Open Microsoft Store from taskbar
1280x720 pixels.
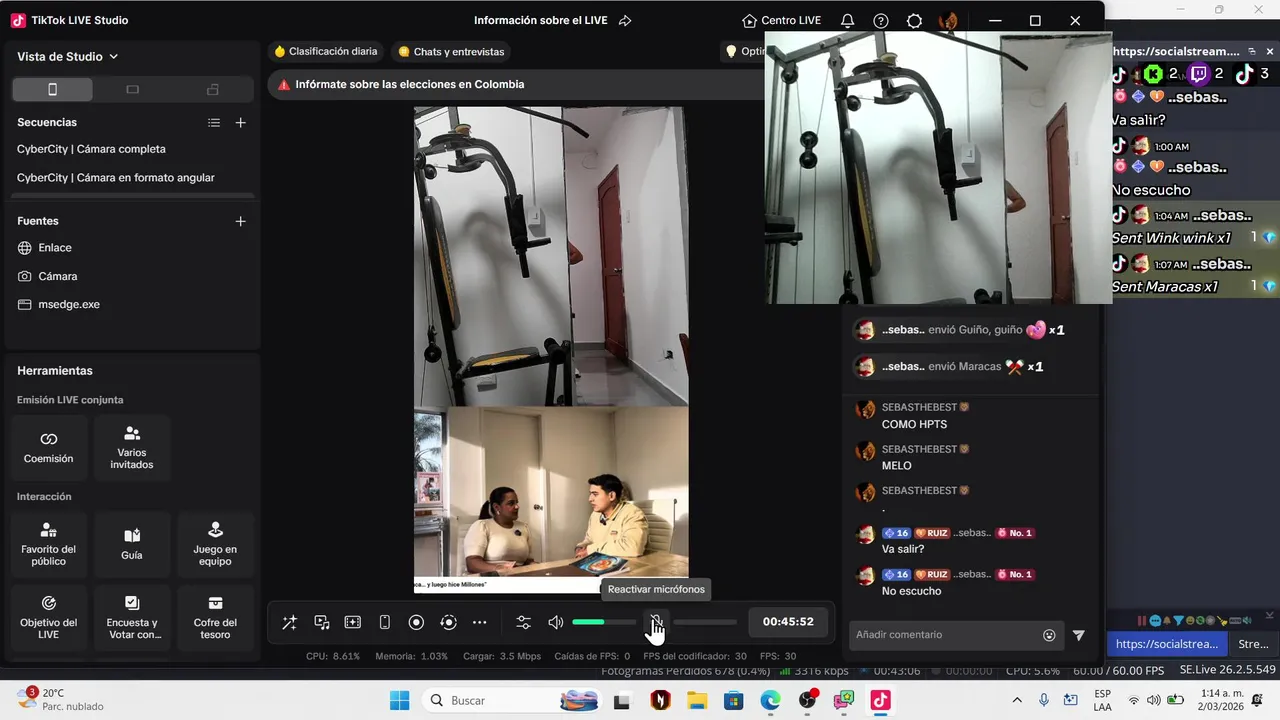[x=733, y=700]
